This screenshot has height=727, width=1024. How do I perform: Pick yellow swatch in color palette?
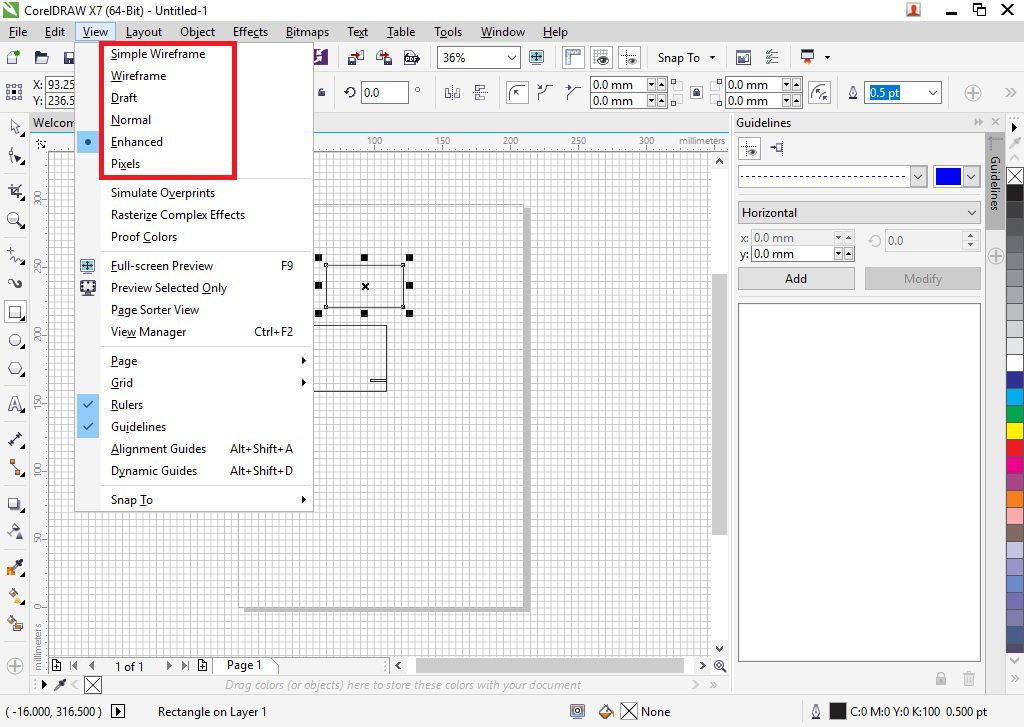[1015, 430]
